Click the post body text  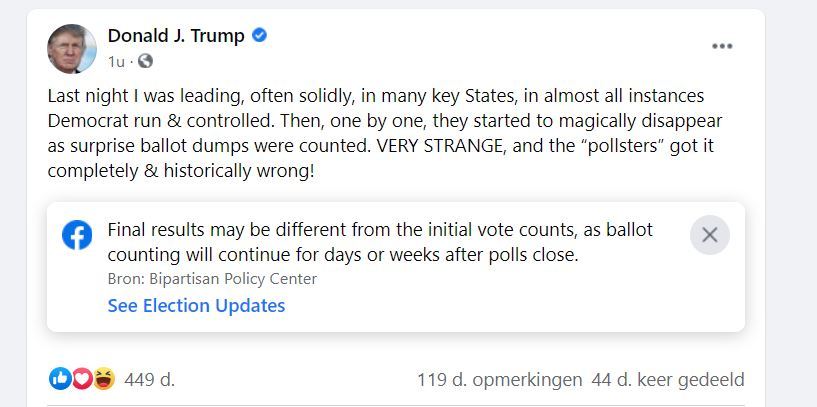[x=385, y=133]
